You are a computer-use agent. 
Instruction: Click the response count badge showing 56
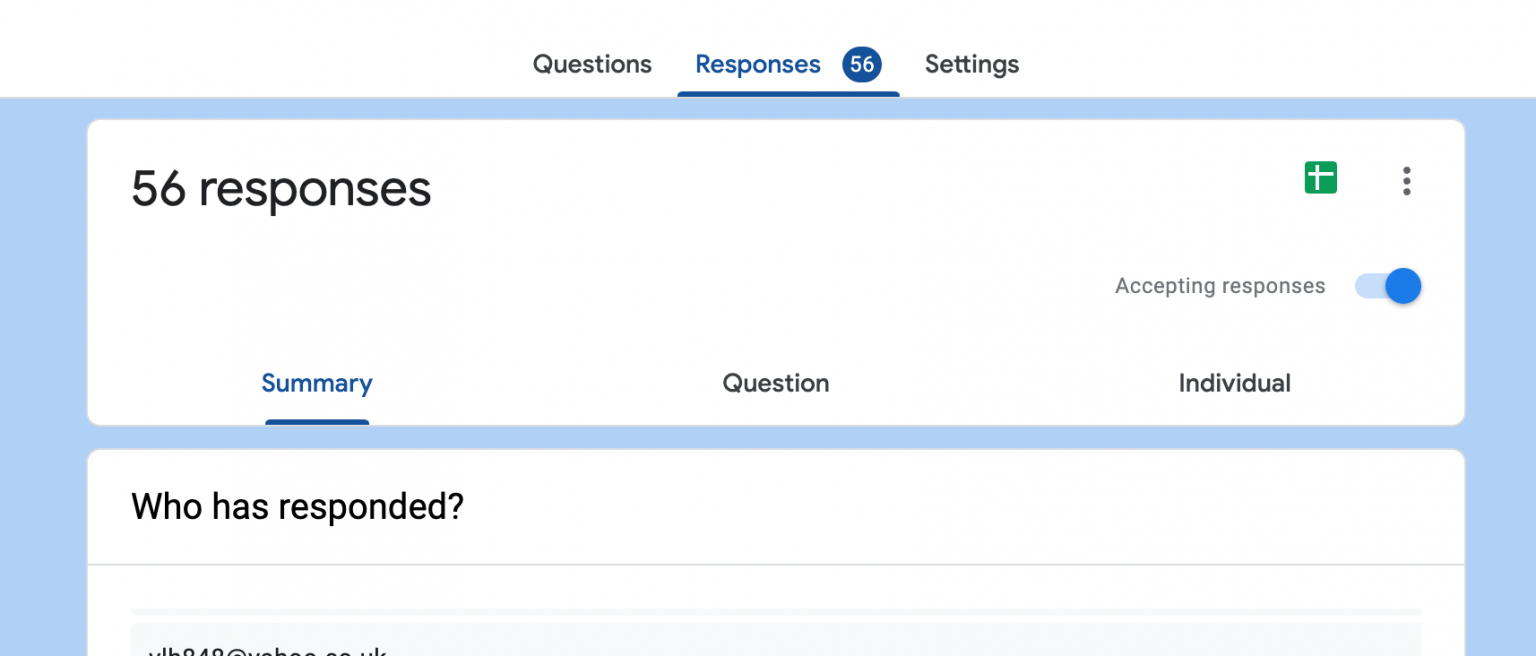(864, 64)
